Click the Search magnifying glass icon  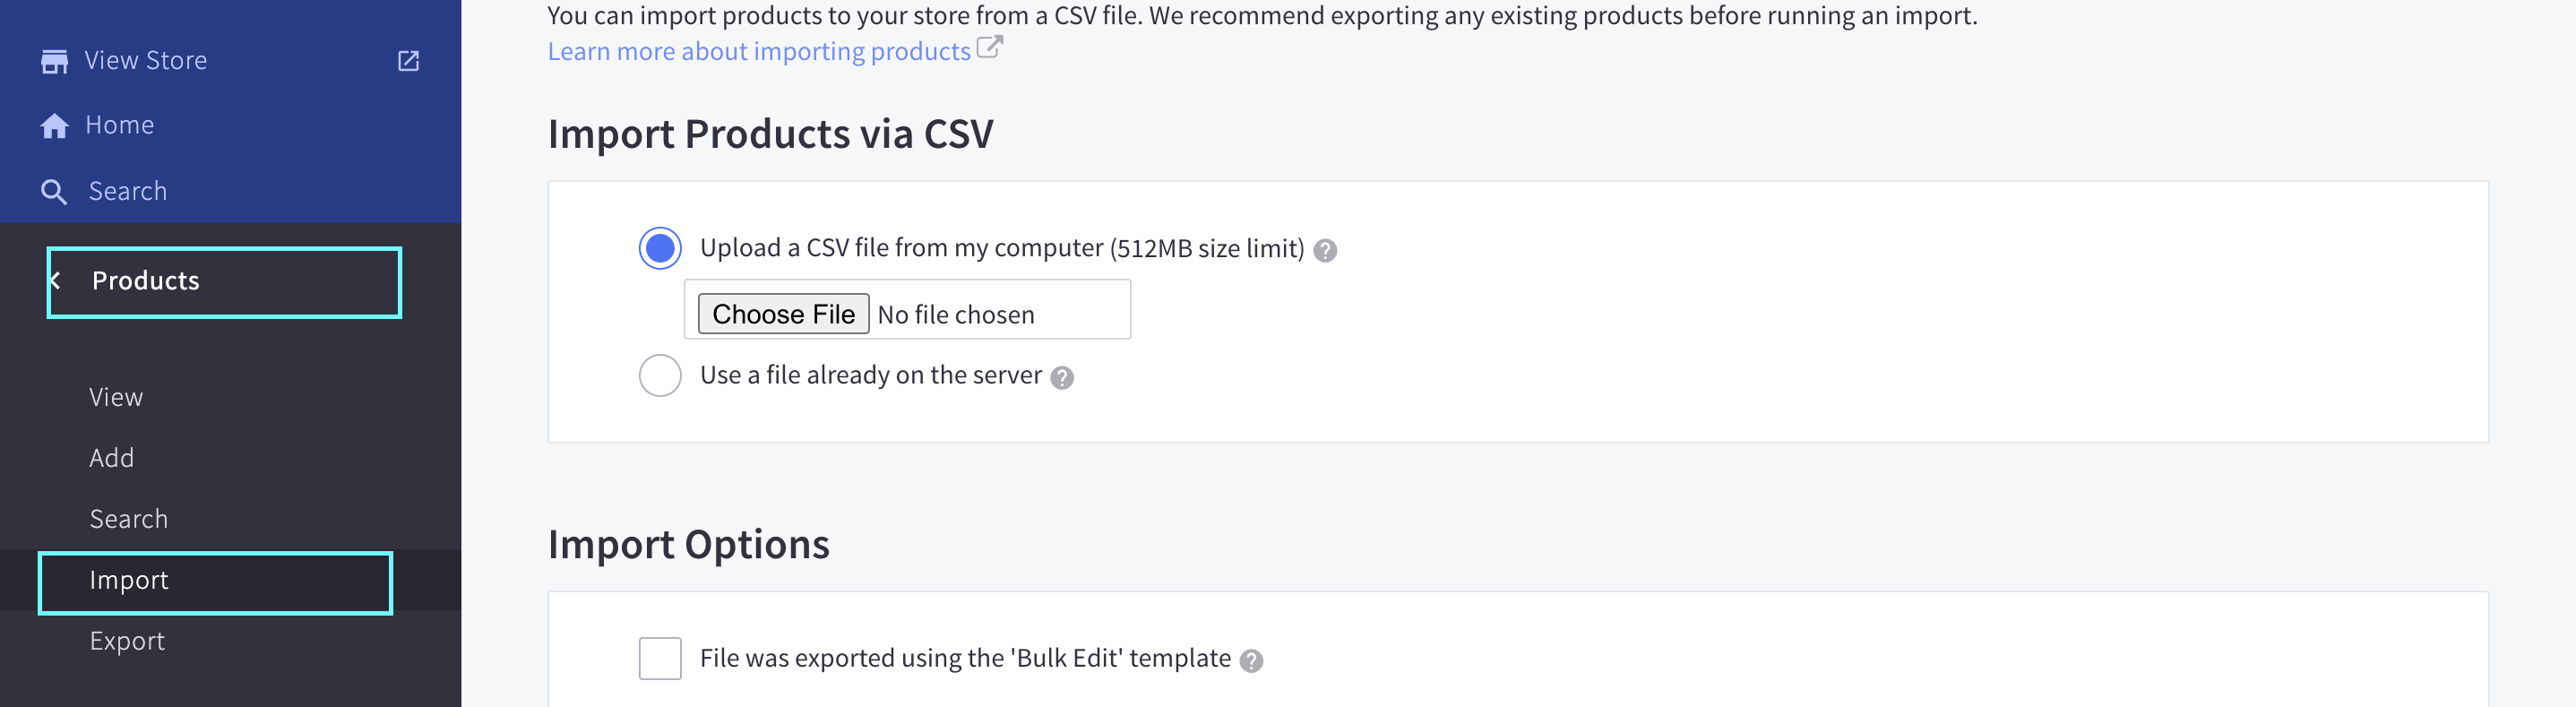(54, 192)
